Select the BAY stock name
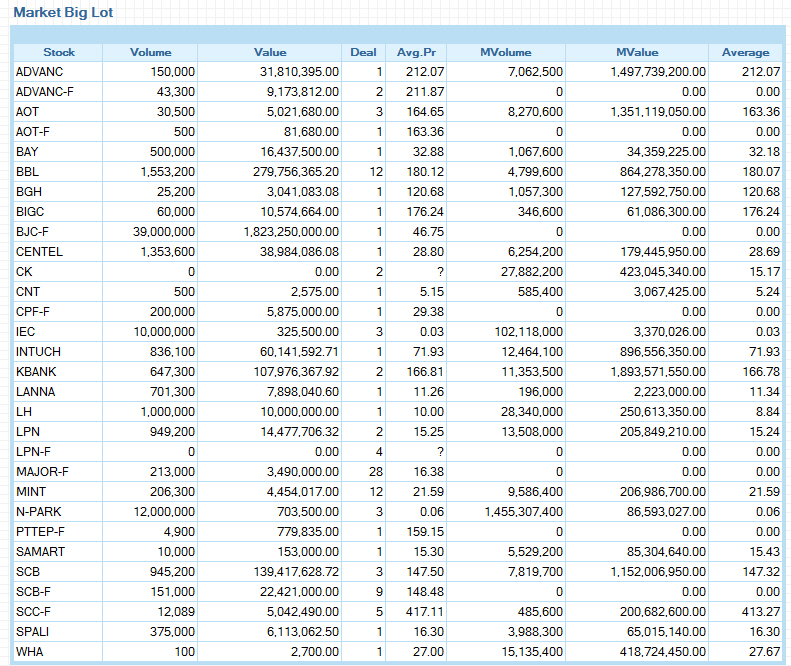The image size is (791, 666). (x=27, y=152)
